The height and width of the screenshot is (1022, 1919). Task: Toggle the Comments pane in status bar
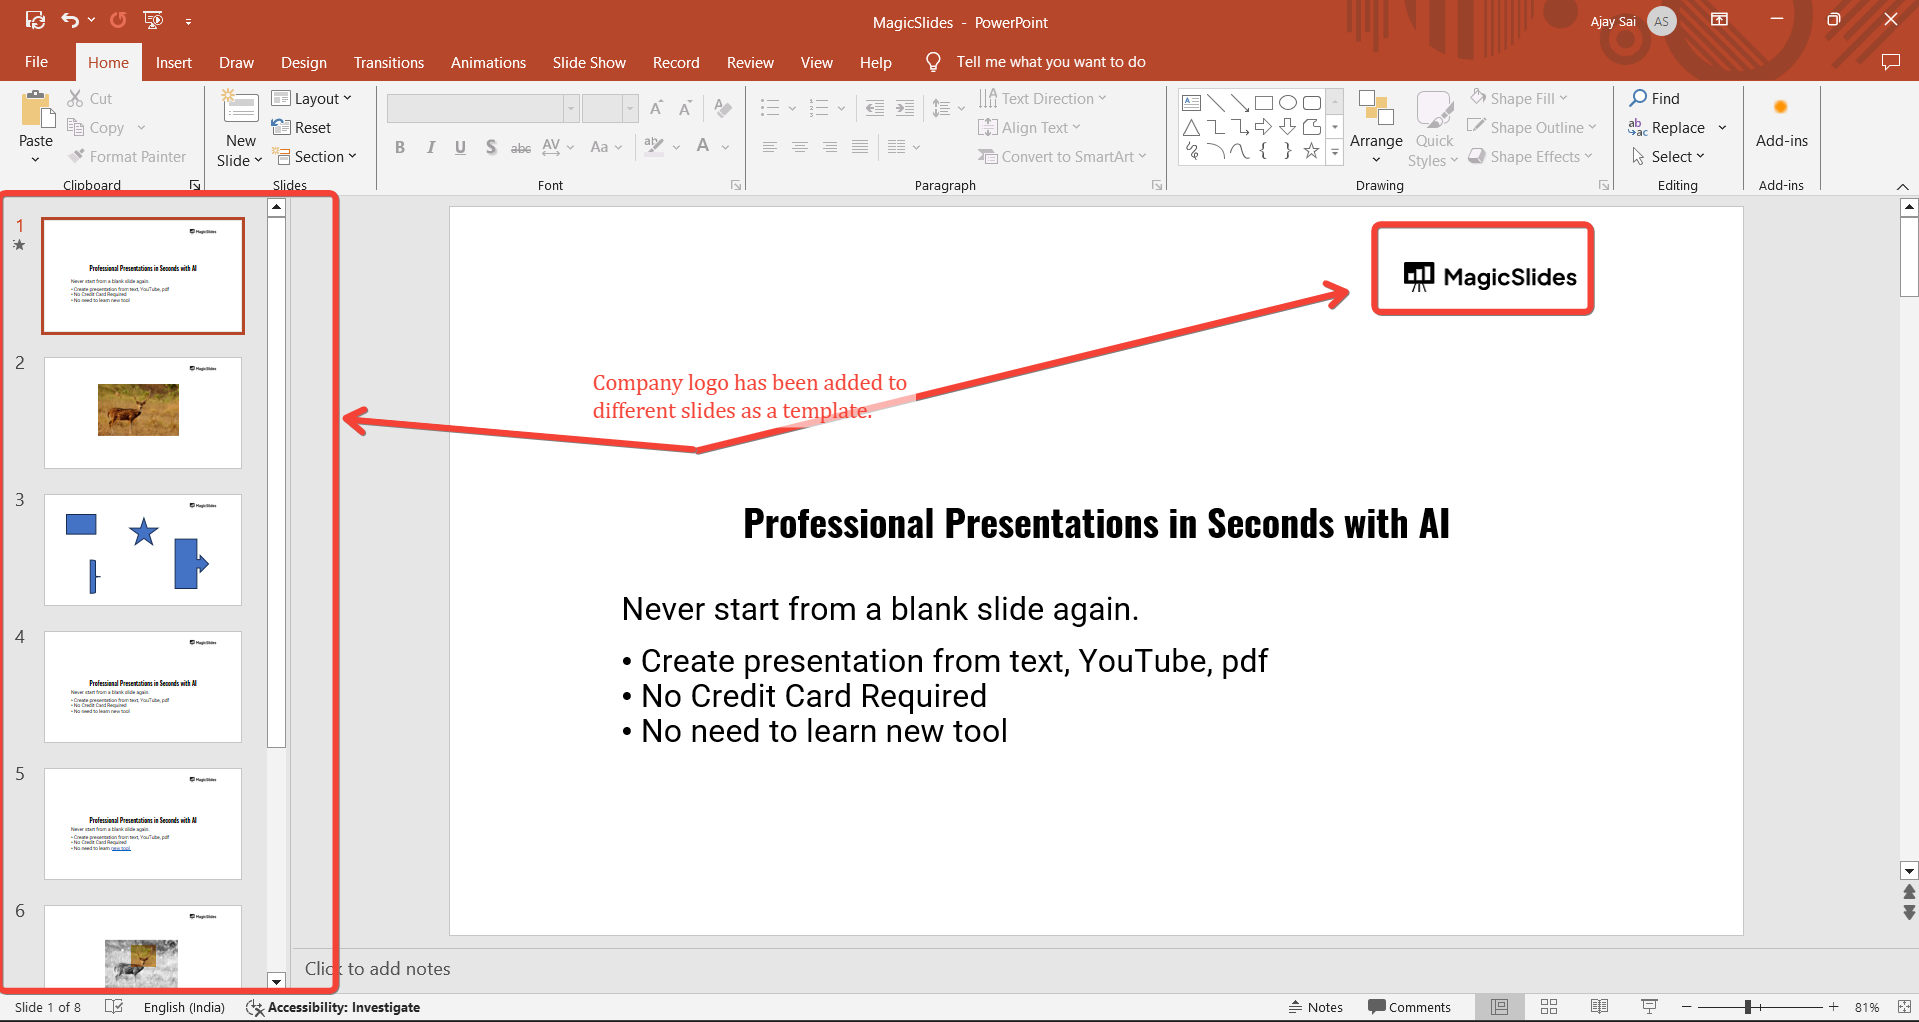coord(1409,1007)
